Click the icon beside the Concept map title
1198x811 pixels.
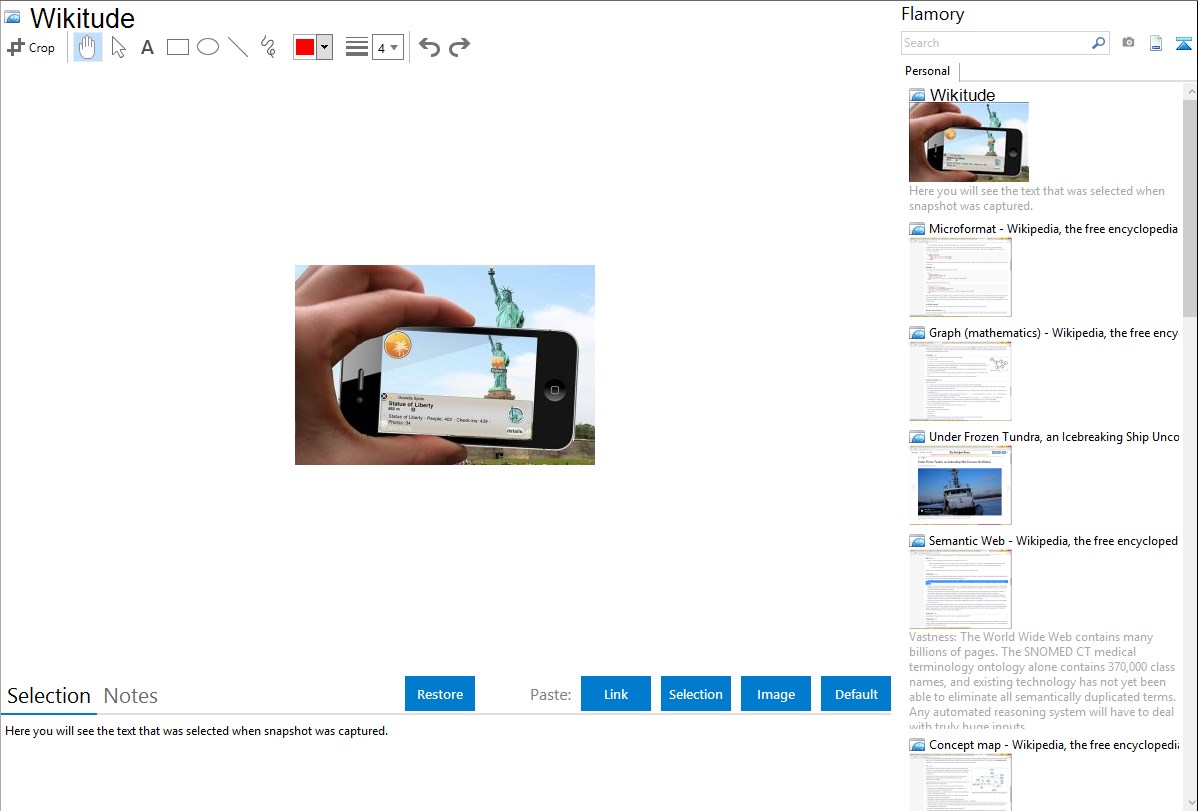(x=918, y=745)
